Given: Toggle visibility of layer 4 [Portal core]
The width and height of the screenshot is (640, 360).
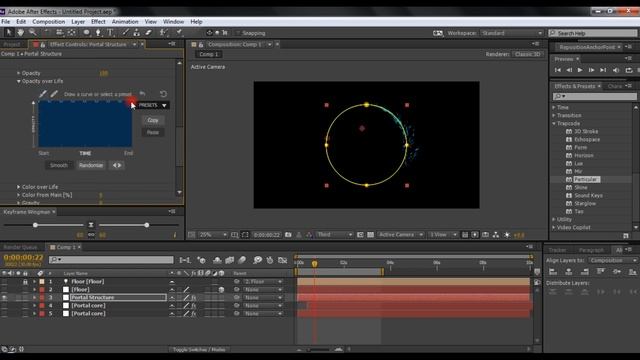Looking at the screenshot, I should 4,305.
